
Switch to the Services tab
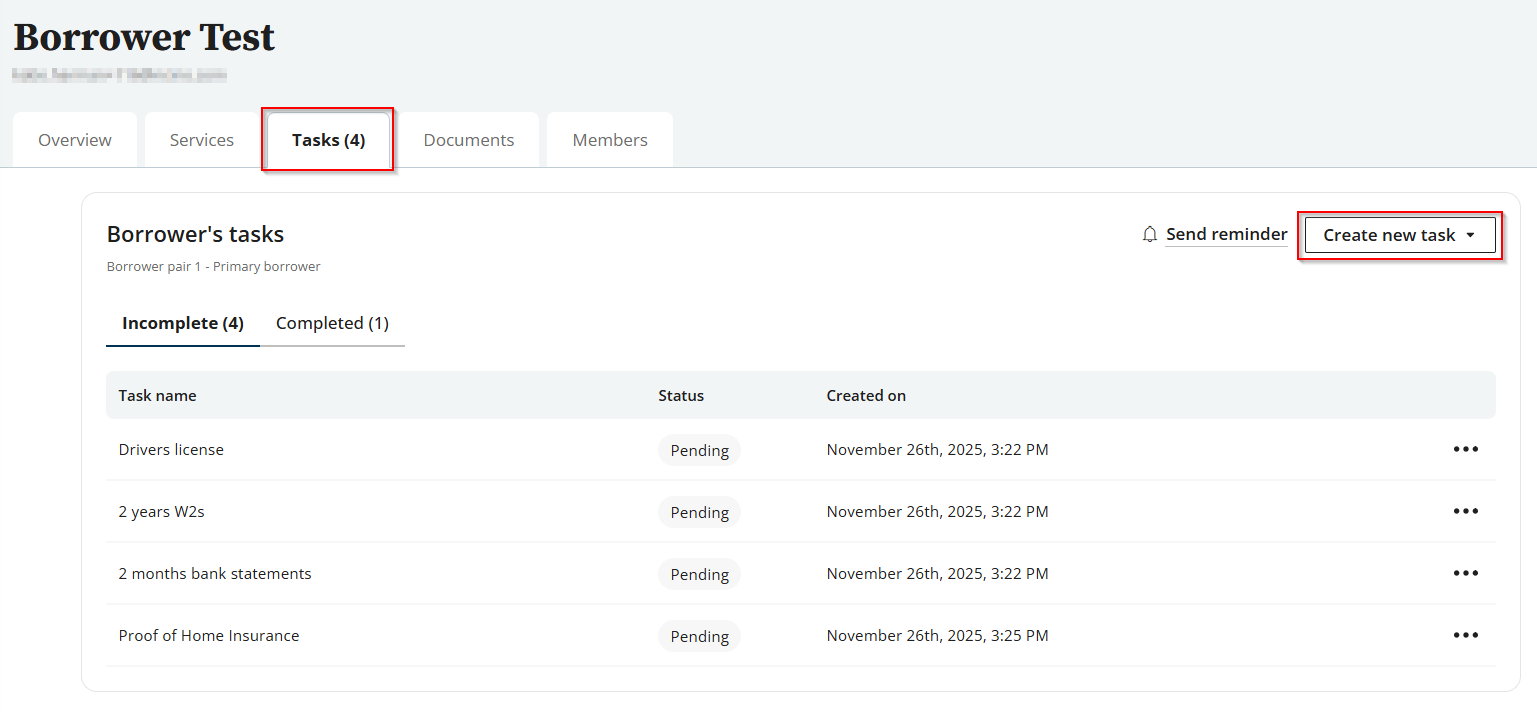[201, 139]
